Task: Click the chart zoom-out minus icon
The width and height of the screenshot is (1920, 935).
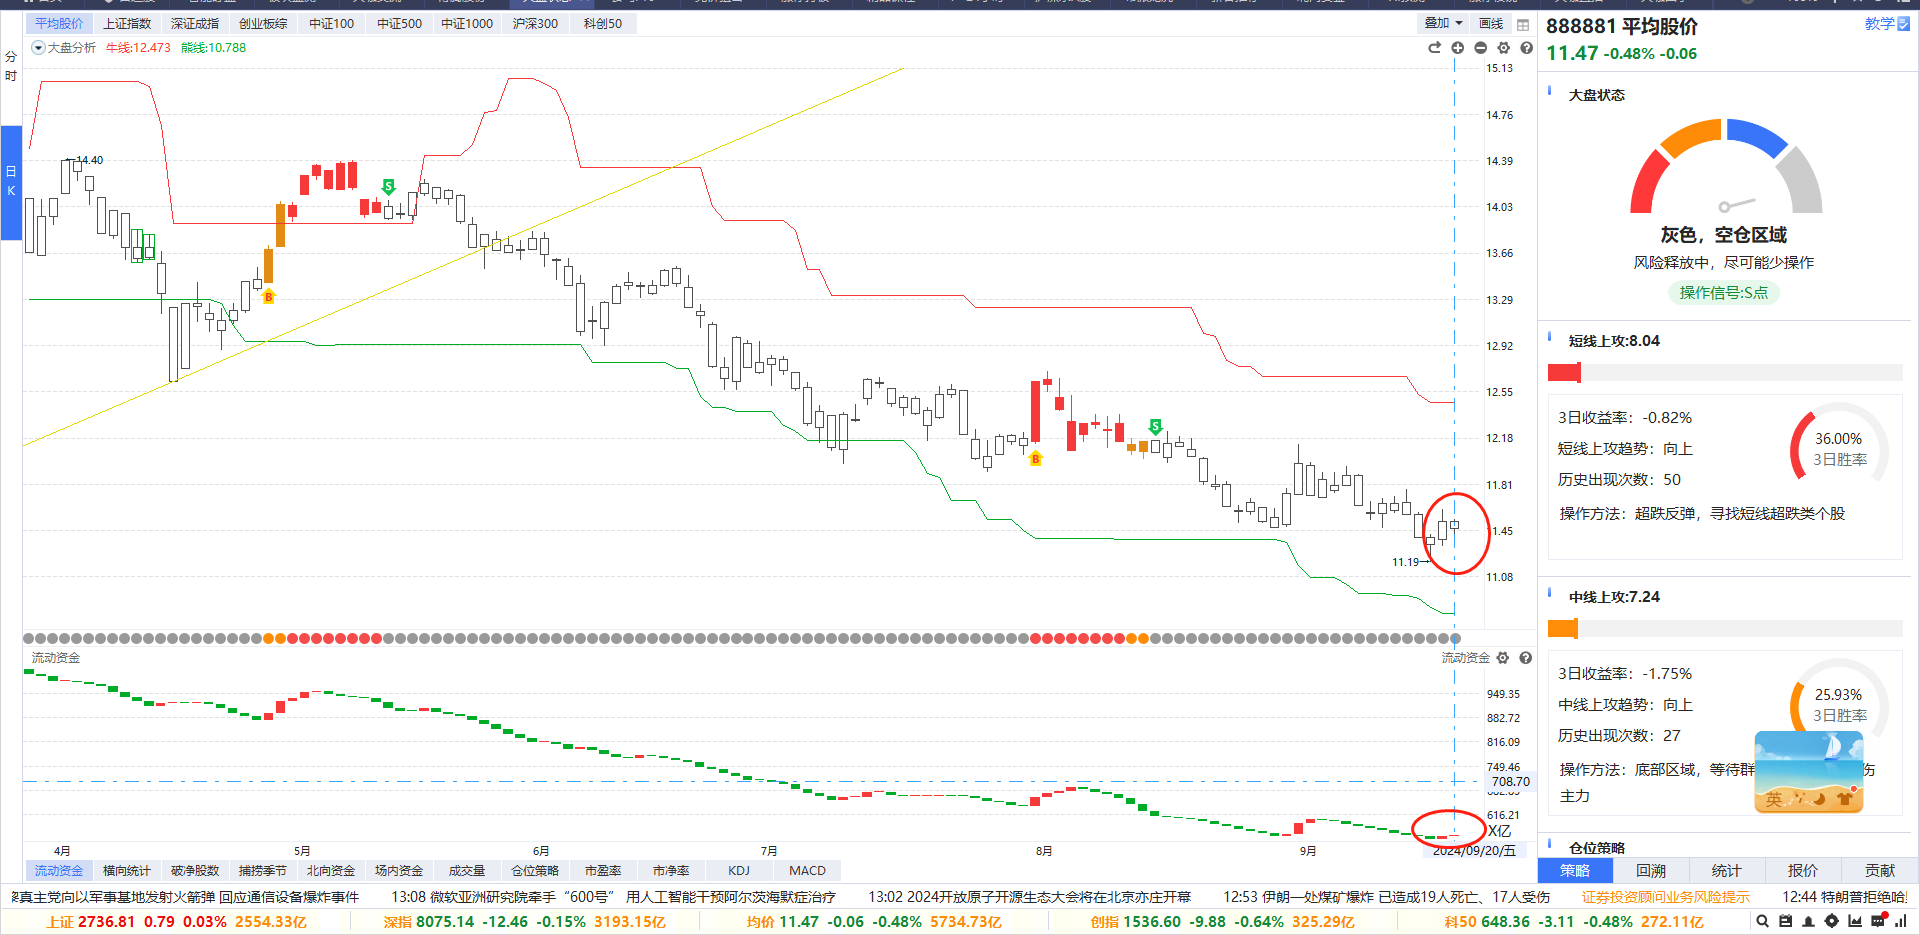Action: point(1480,48)
